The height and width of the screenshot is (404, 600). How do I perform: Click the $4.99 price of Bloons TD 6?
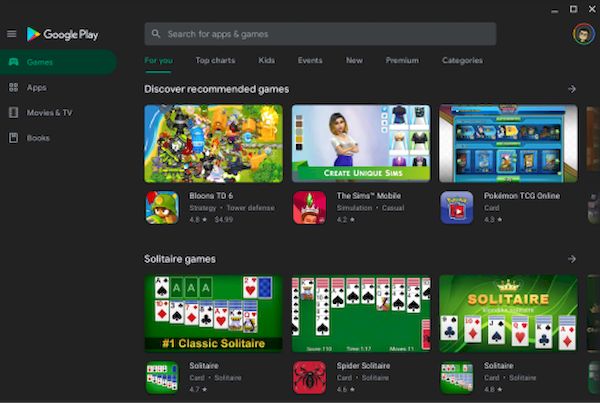click(223, 220)
